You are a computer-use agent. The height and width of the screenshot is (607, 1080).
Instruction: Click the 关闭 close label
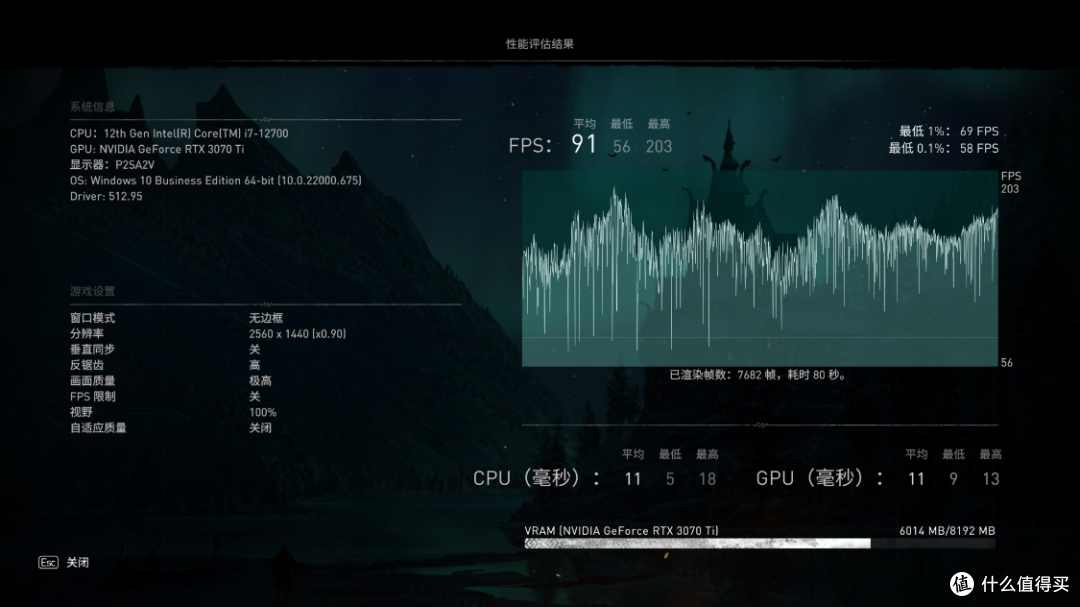(x=78, y=563)
